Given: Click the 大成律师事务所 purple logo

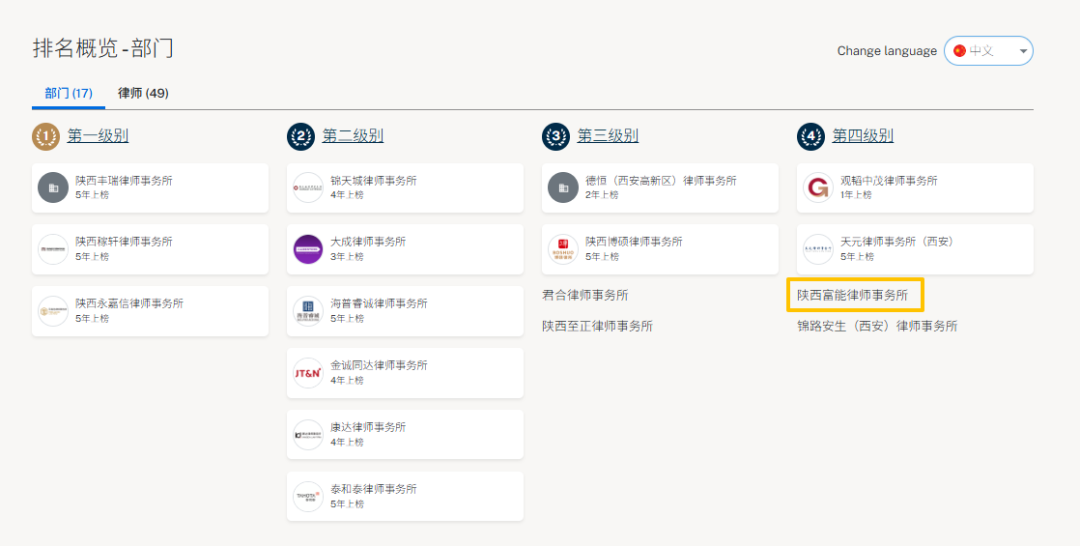Looking at the screenshot, I should point(308,249).
